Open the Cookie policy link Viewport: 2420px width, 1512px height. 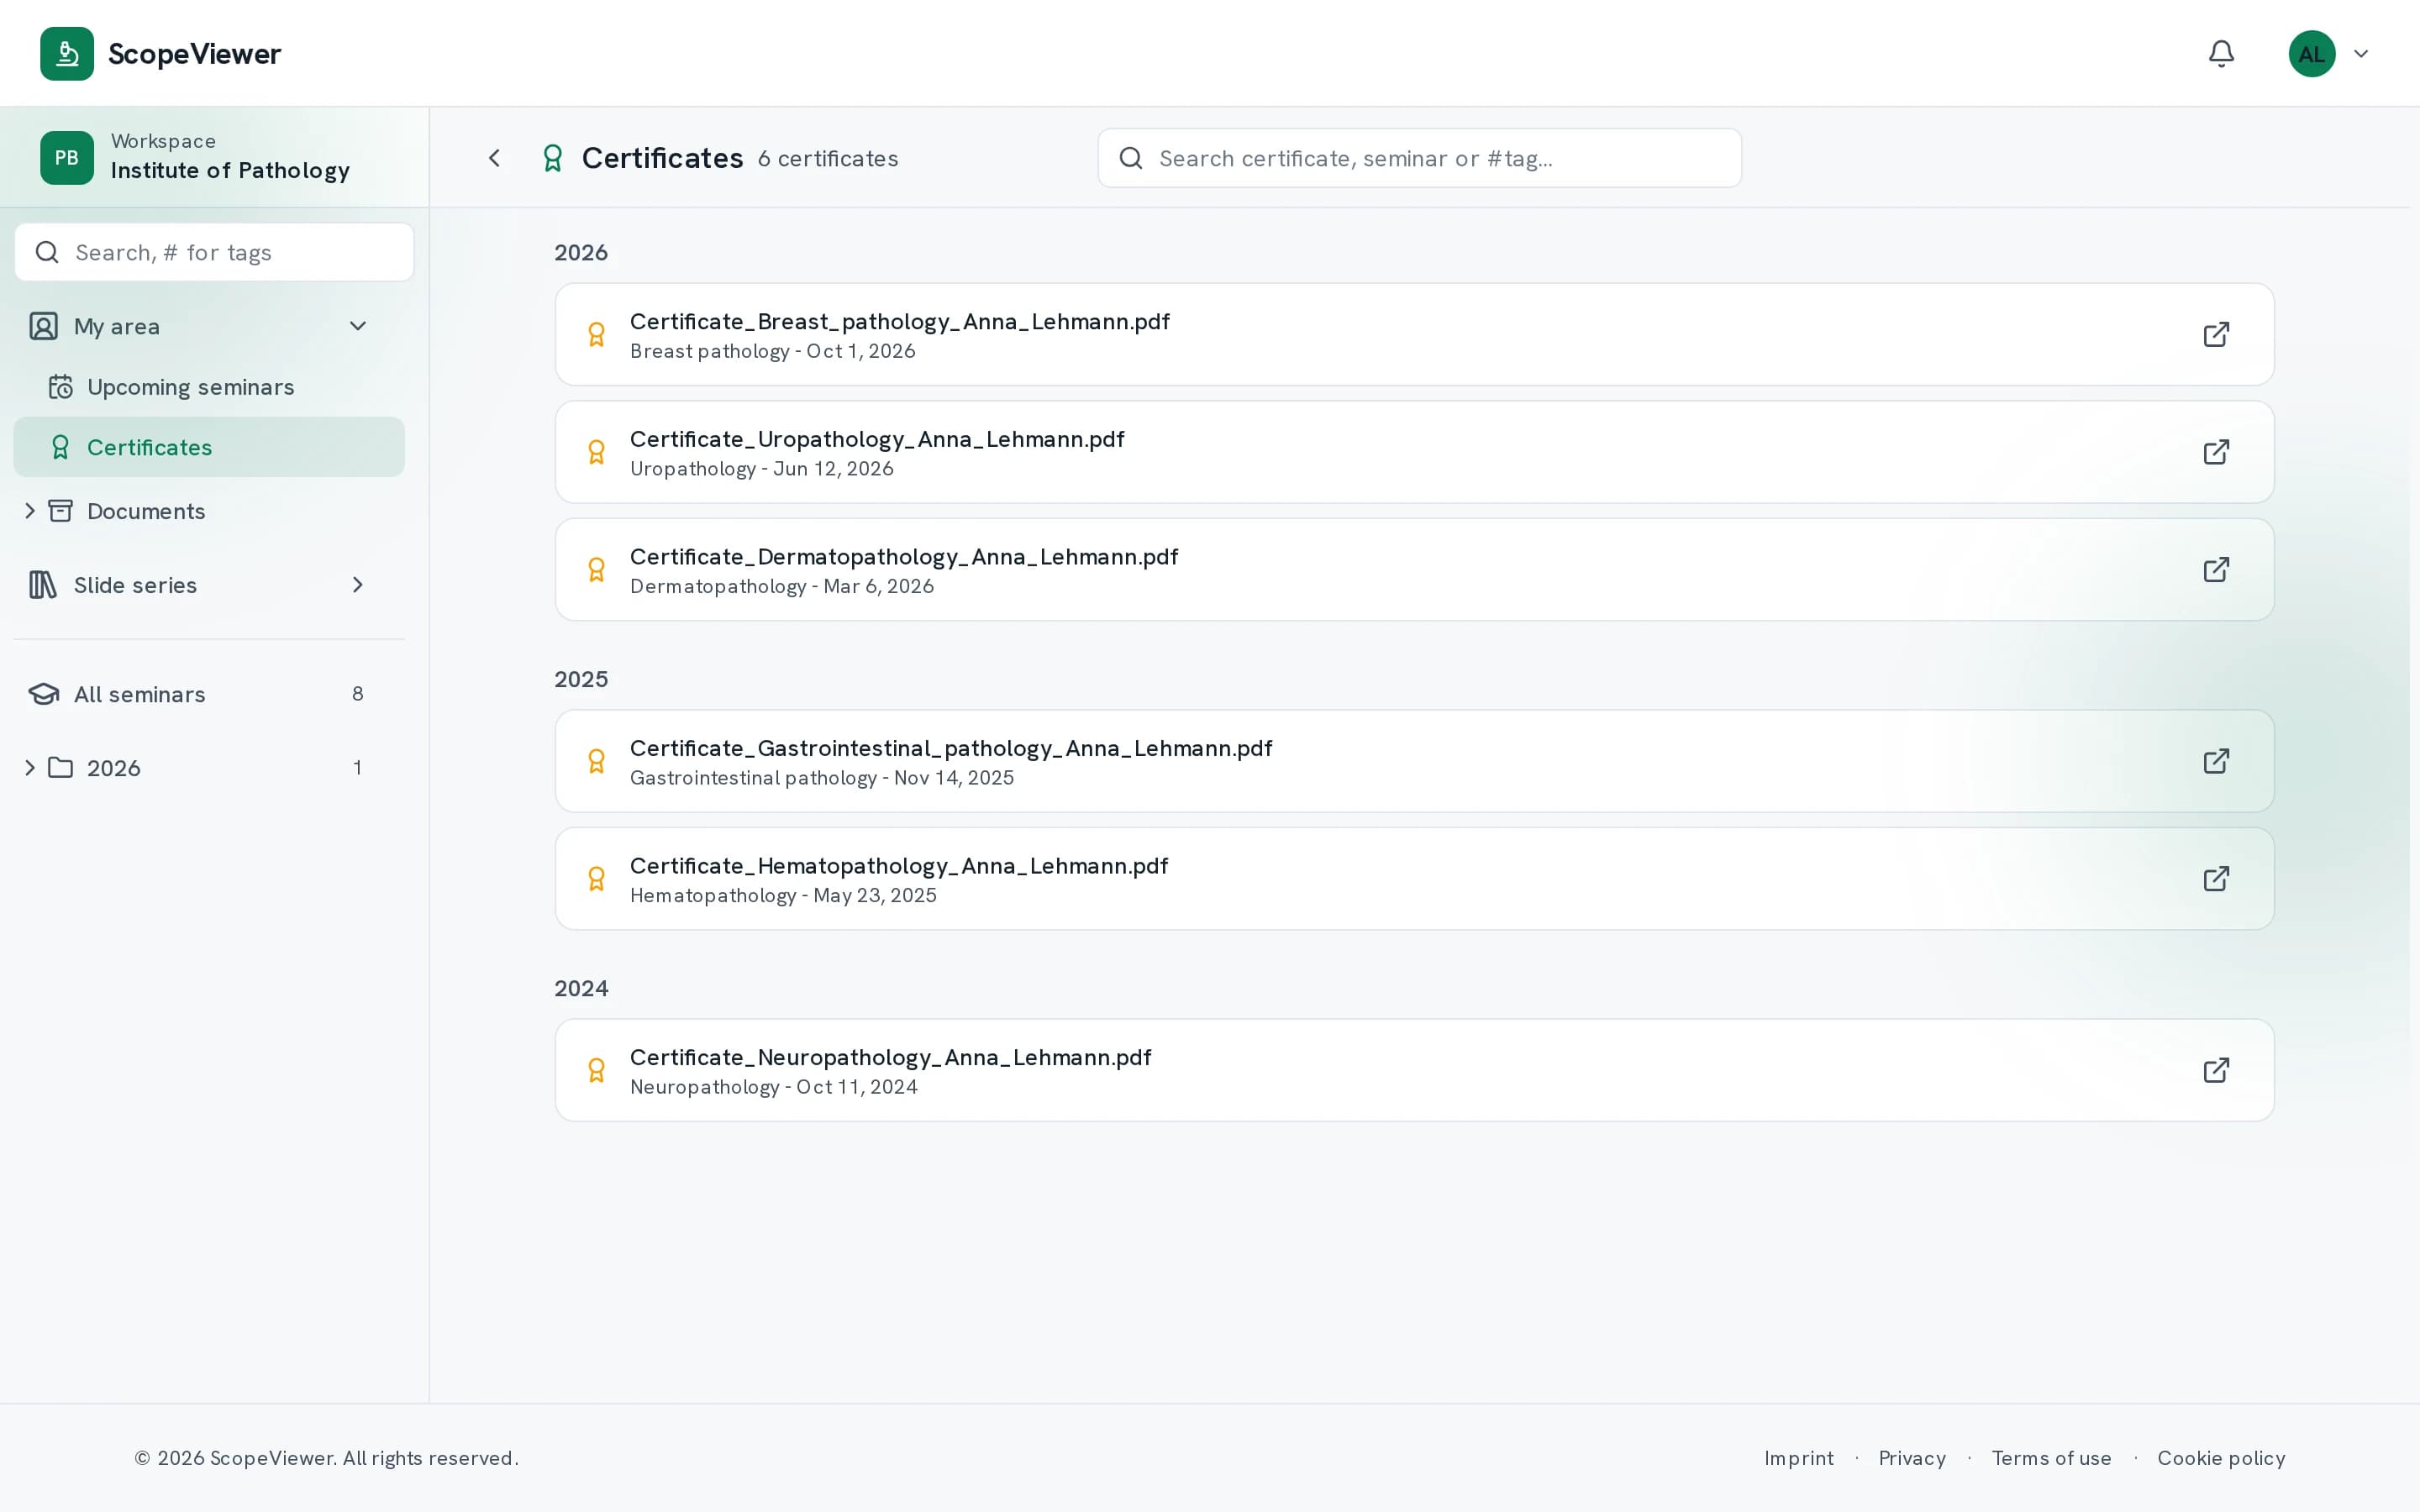[2221, 1458]
